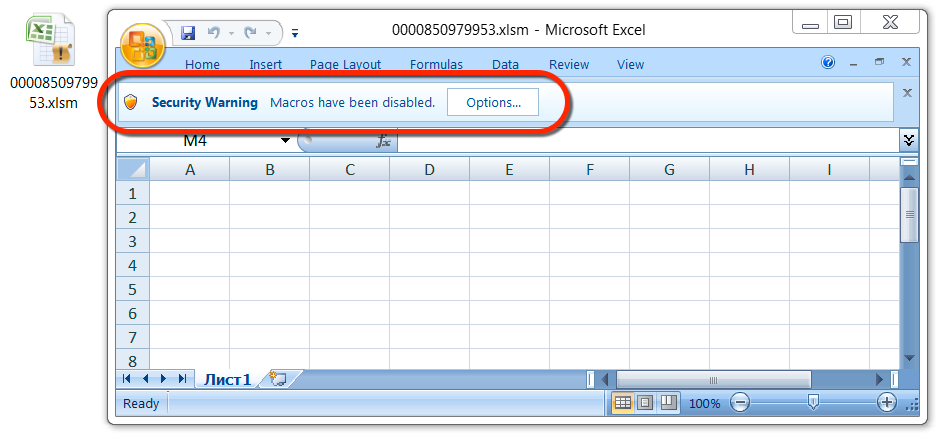This screenshot has height=439, width=943.
Task: Dismiss the Security Warning message bar
Action: [908, 93]
